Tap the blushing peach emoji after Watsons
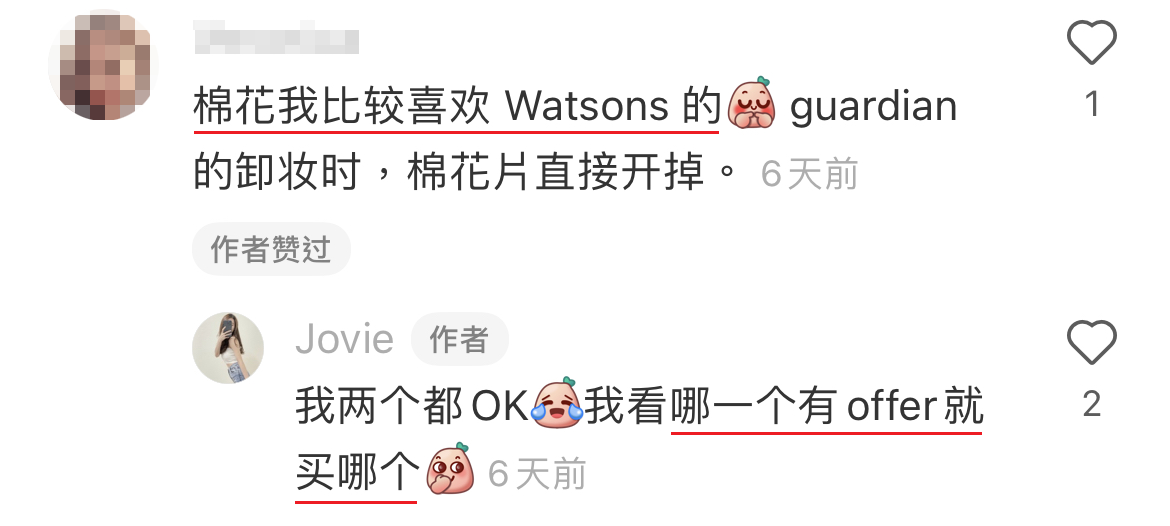The width and height of the screenshot is (1170, 526). 751,103
